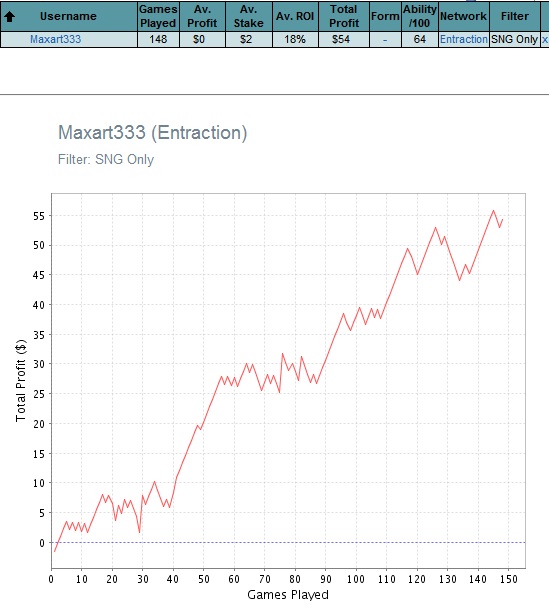Open the Maxart333 player profile link
549x610 pixels.
pos(56,39)
